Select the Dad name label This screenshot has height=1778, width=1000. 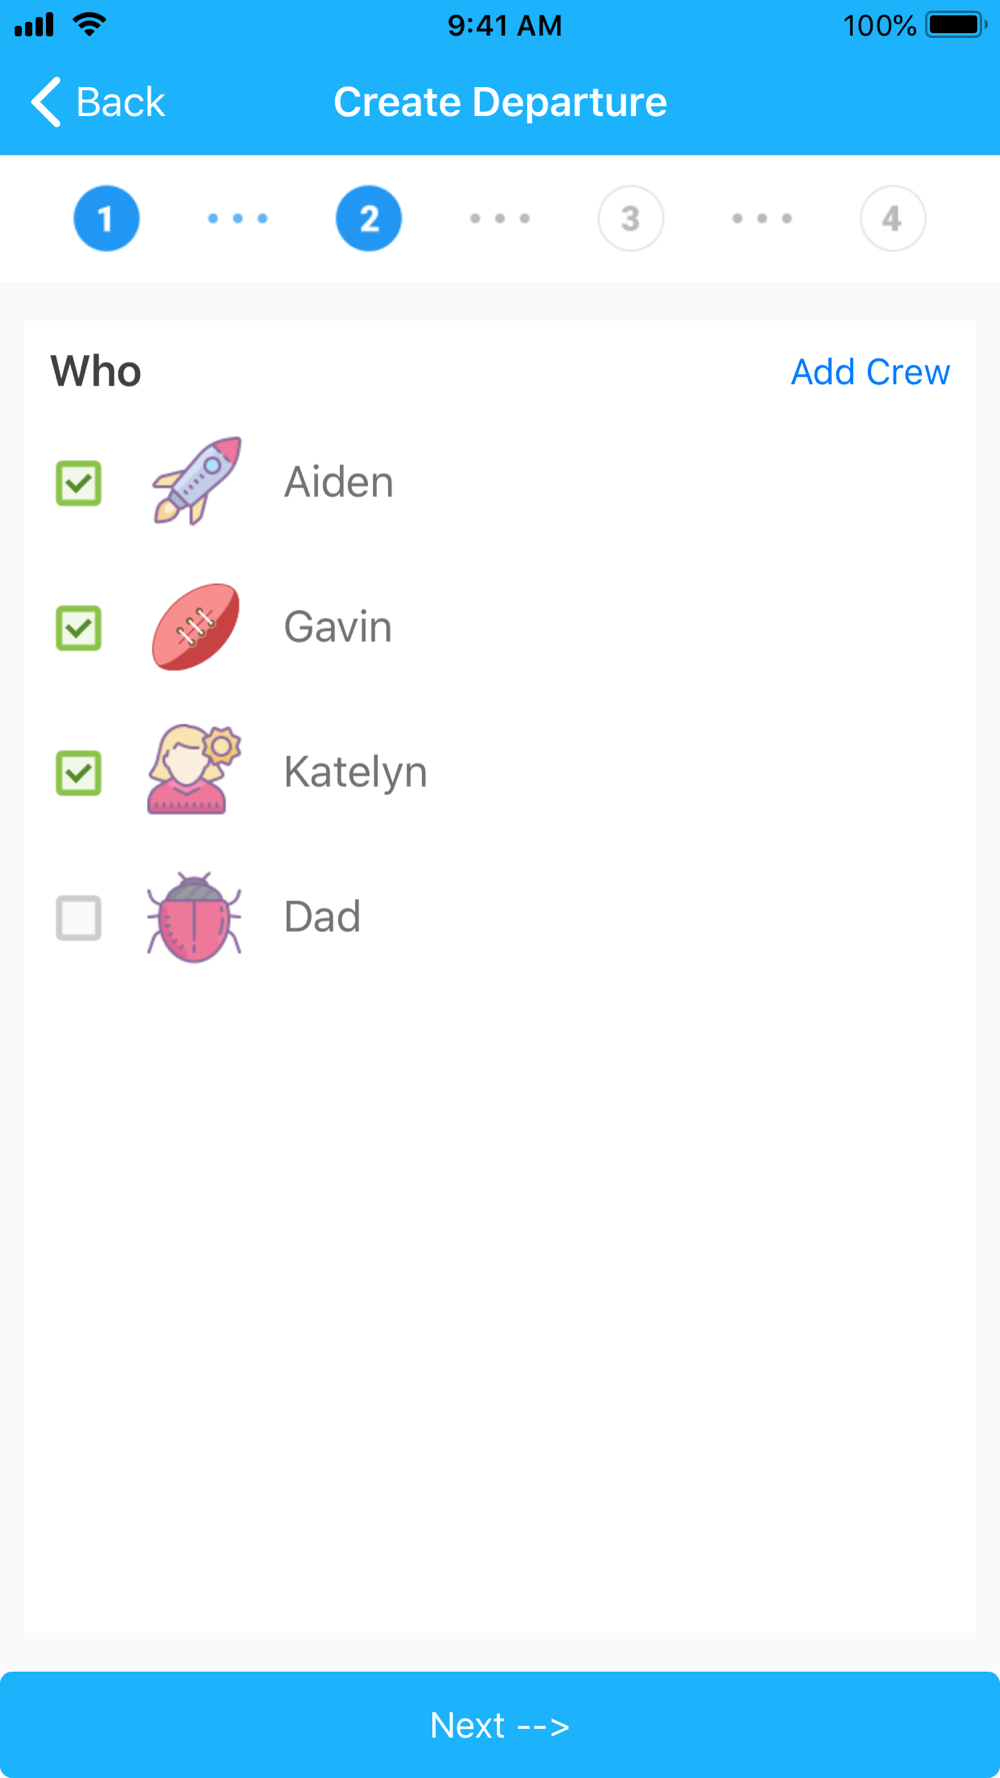pos(322,917)
